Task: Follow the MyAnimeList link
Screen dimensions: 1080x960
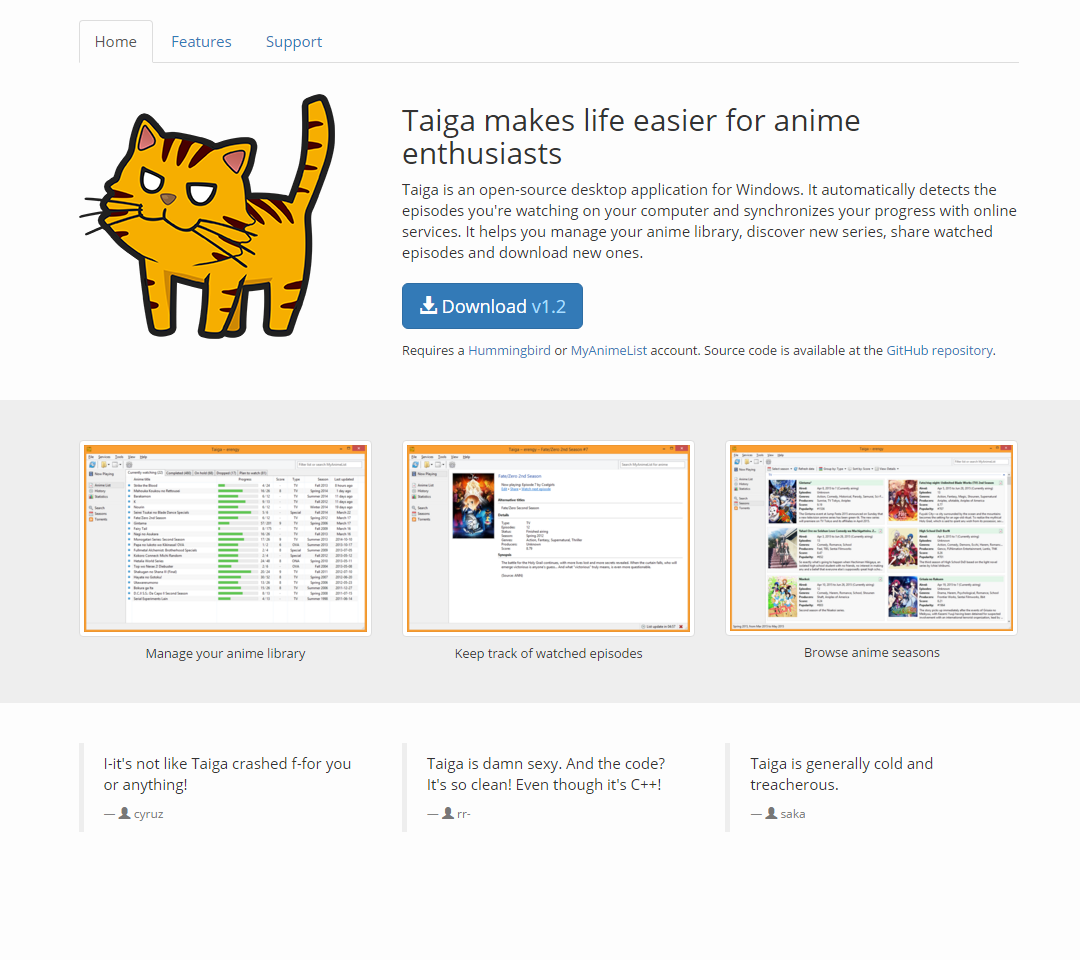Action: 609,351
